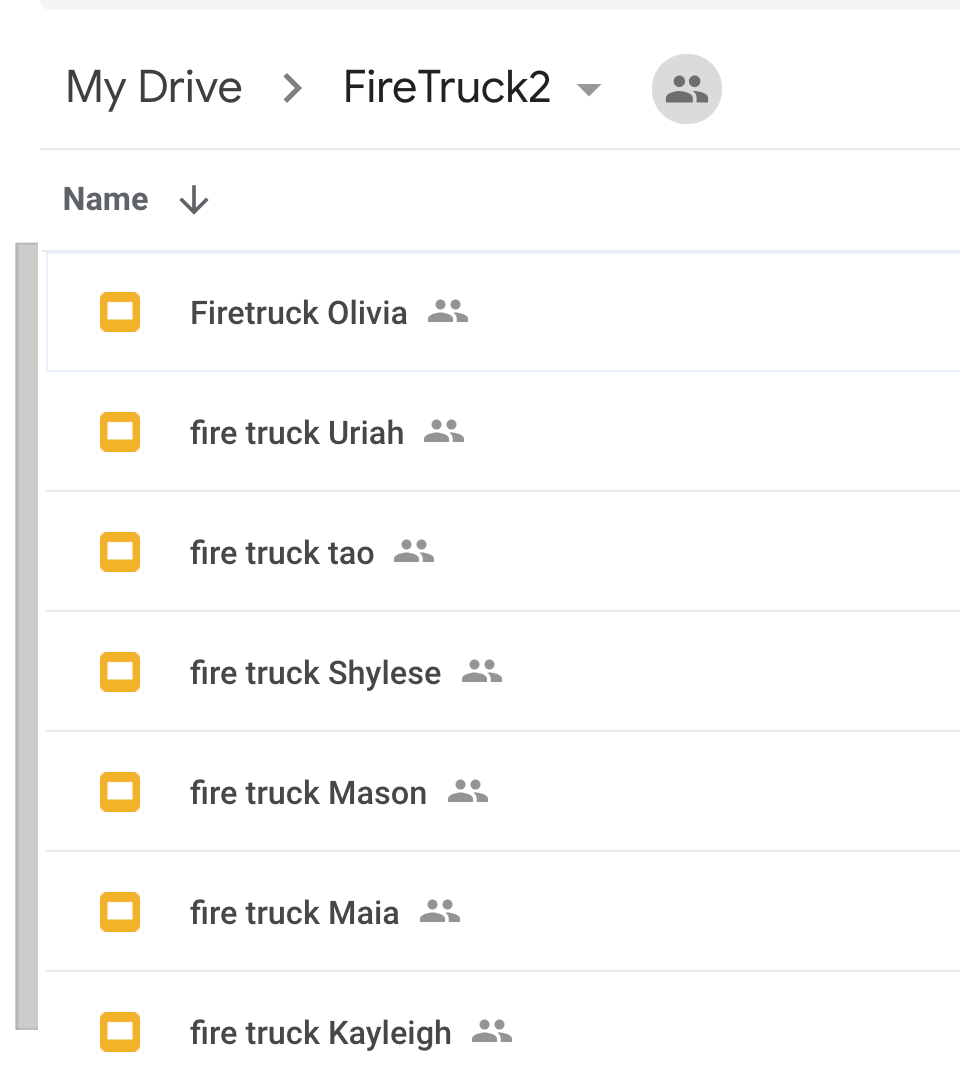Click the Name column header

pyautogui.click(x=106, y=200)
